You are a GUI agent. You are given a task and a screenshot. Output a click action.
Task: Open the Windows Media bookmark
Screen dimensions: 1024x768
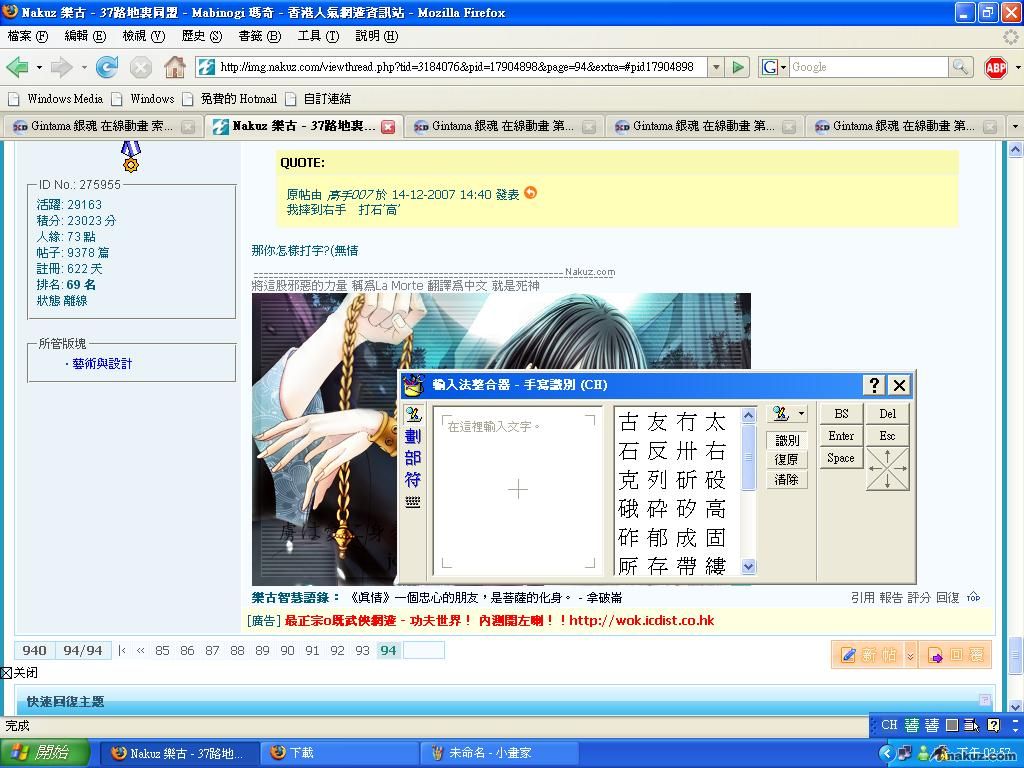click(x=56, y=99)
